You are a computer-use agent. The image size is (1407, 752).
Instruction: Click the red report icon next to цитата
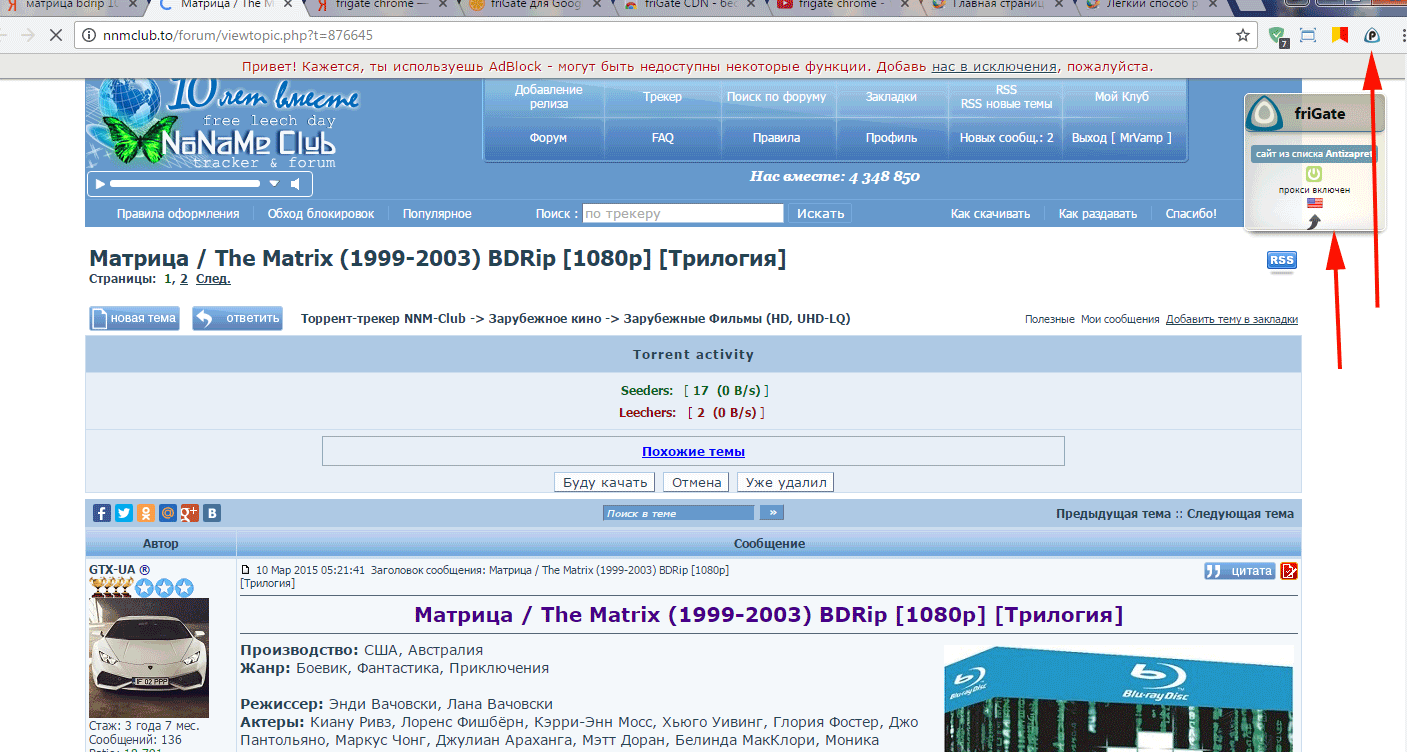click(1289, 571)
